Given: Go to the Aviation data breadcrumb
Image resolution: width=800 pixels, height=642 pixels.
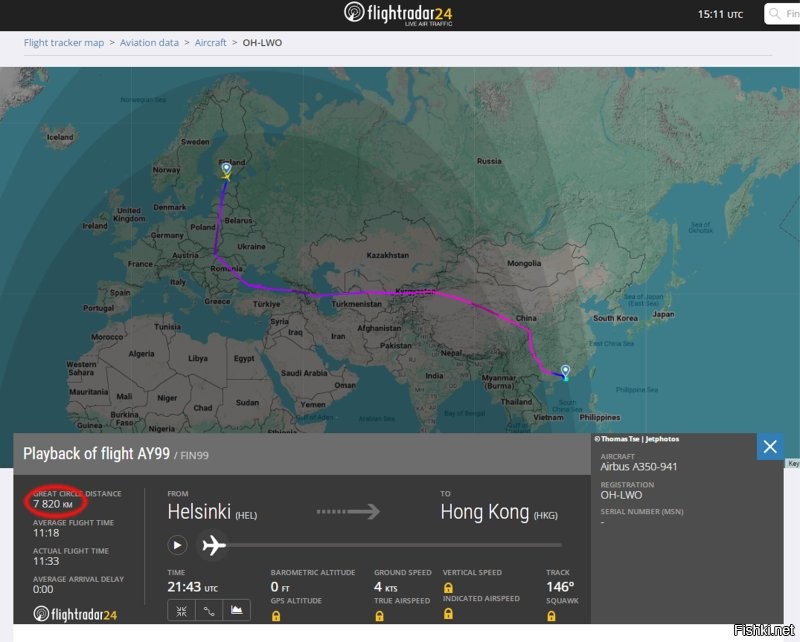Looking at the screenshot, I should pos(149,43).
